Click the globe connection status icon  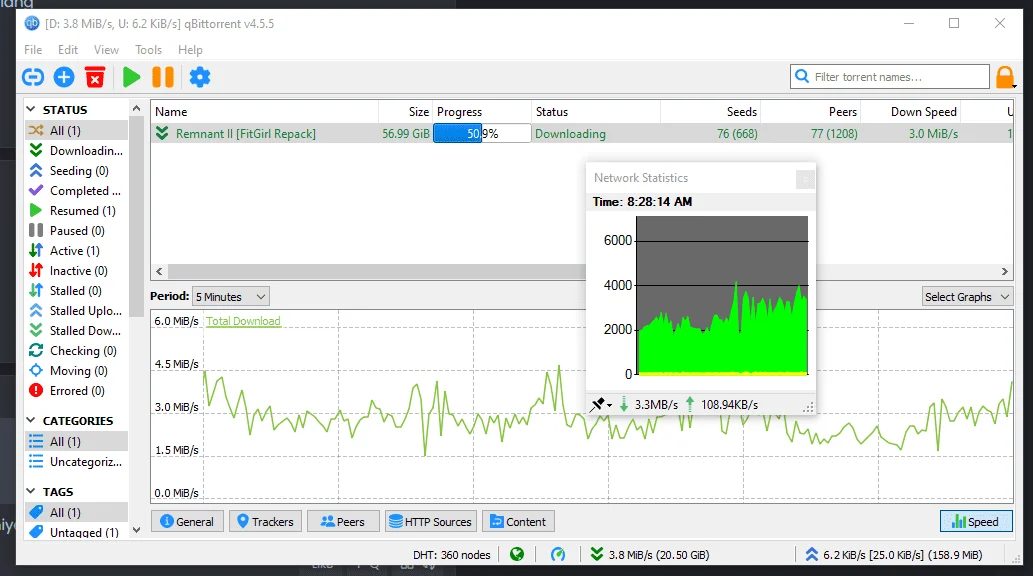[517, 555]
